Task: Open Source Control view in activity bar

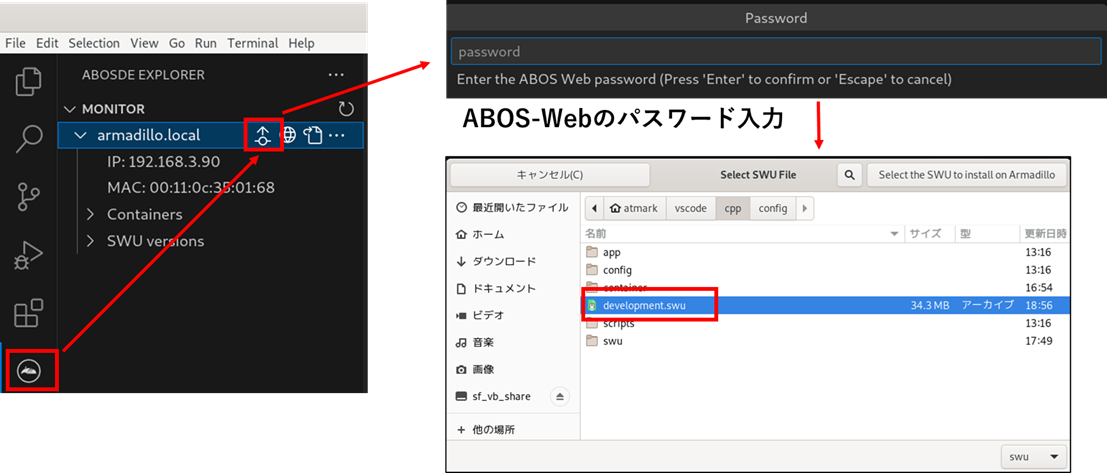Action: coord(29,197)
